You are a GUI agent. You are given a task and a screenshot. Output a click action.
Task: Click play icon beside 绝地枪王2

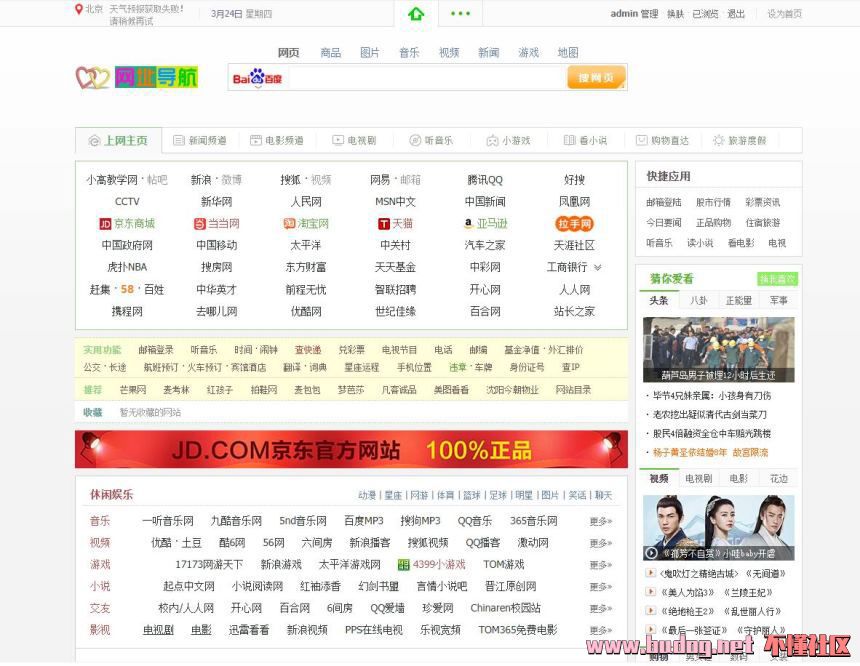click(650, 611)
